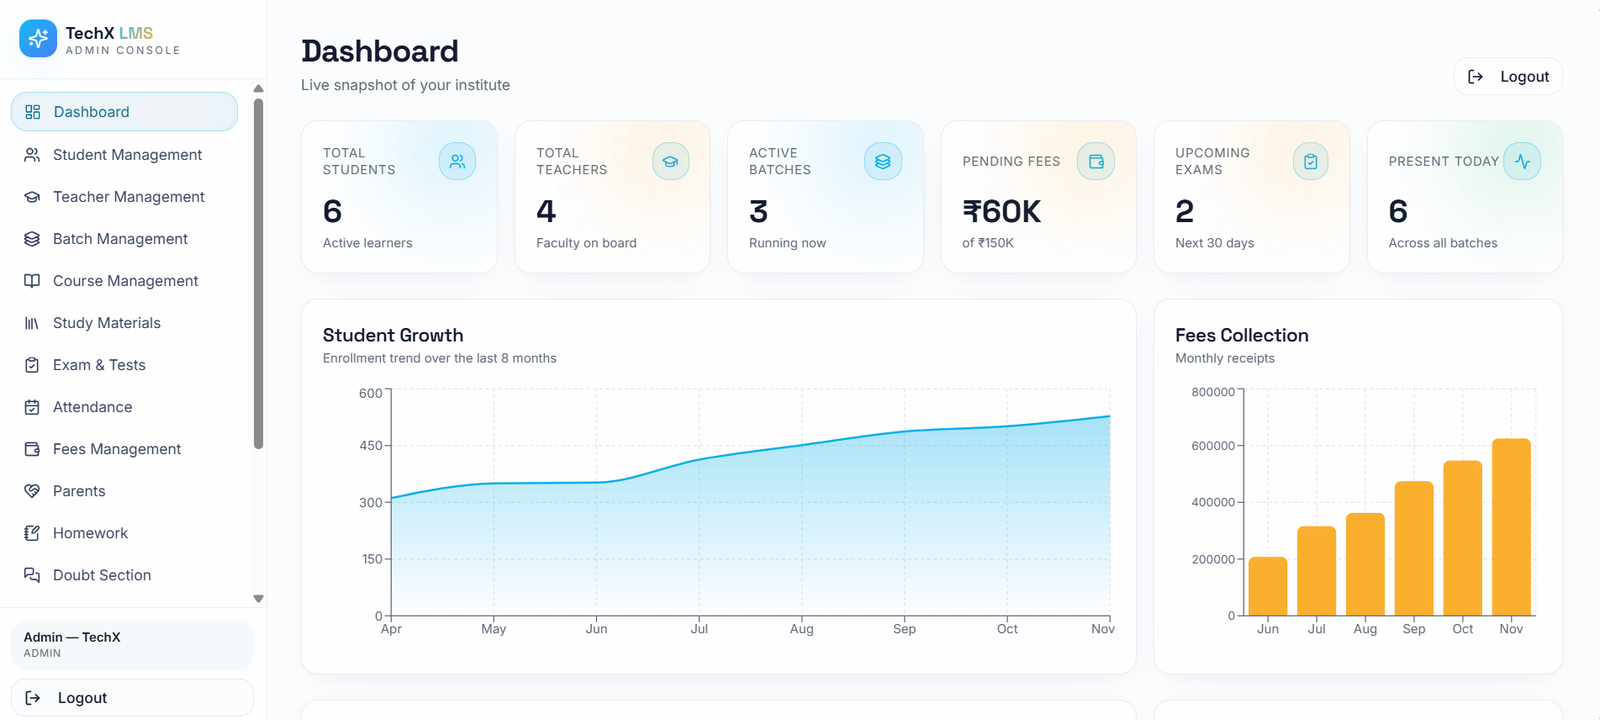Click the Teacher Management graduation cap icon
1600x720 pixels.
tap(32, 197)
